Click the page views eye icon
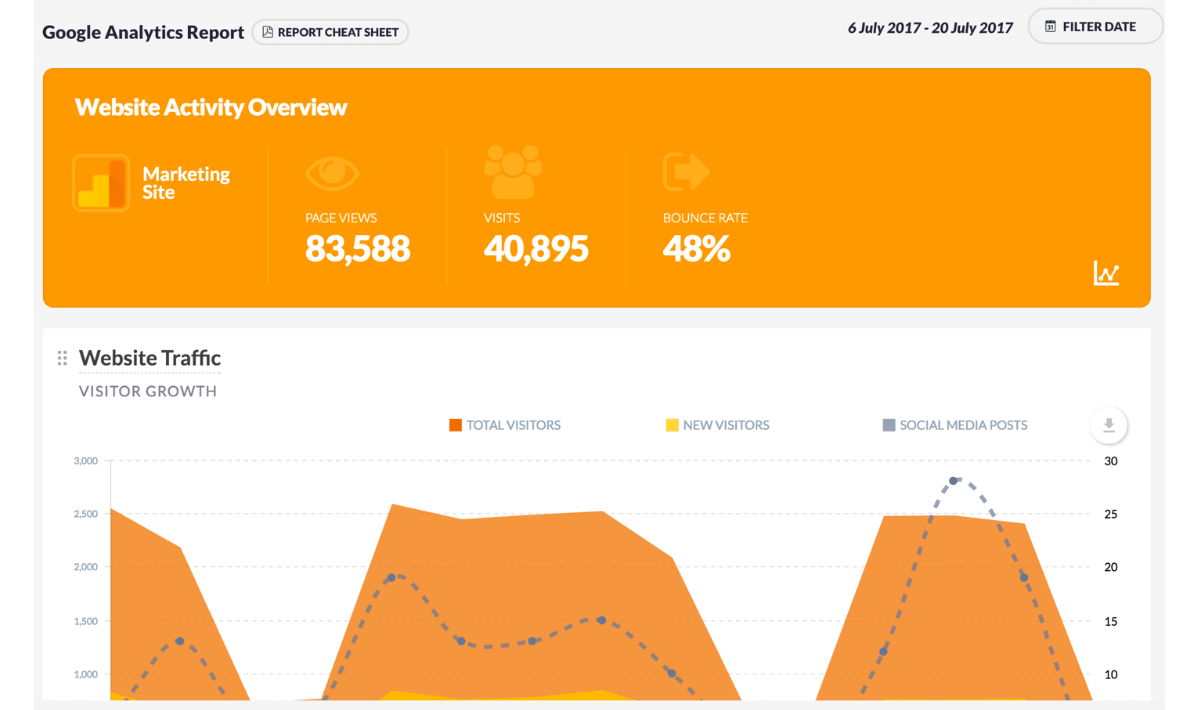Image resolution: width=1200 pixels, height=710 pixels. [332, 173]
